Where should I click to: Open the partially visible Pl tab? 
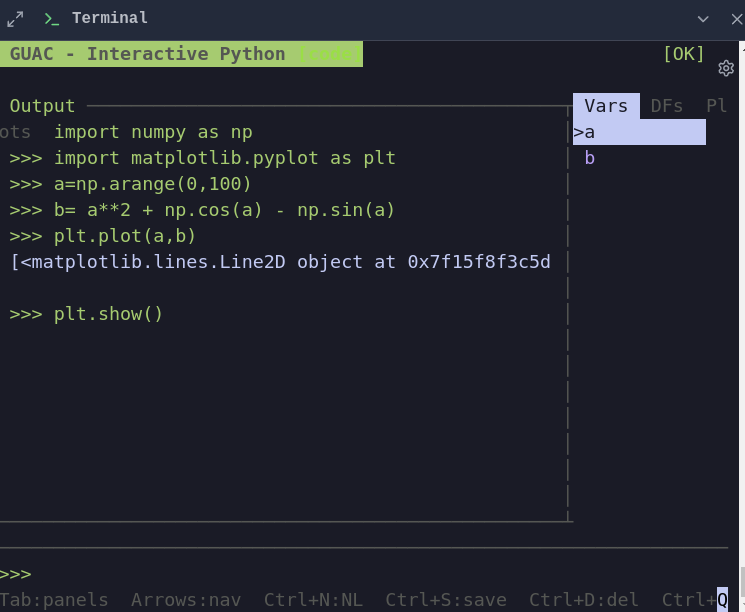[x=716, y=106]
